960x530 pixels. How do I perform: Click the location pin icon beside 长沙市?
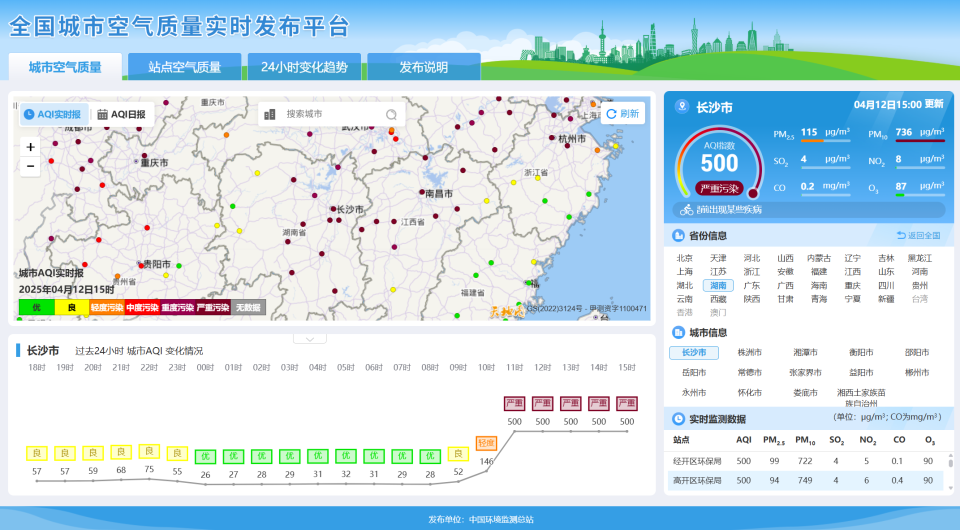(x=683, y=107)
